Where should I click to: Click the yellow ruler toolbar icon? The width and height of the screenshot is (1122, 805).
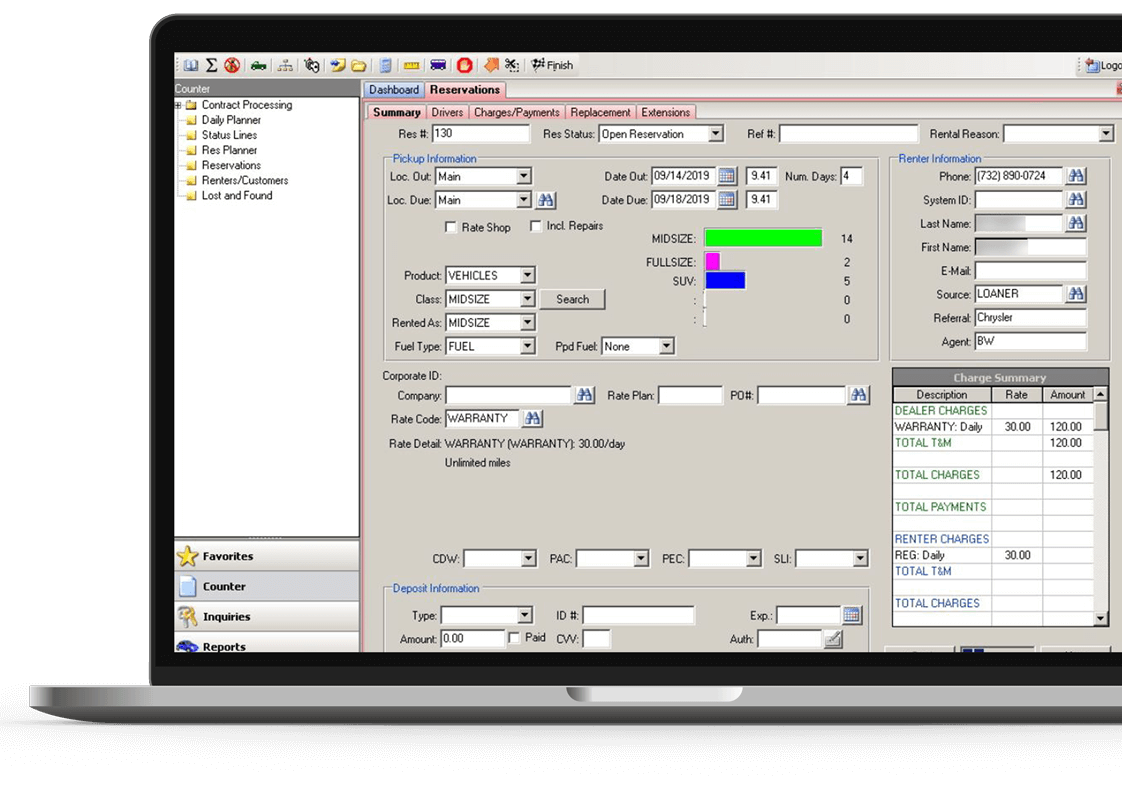[x=411, y=66]
